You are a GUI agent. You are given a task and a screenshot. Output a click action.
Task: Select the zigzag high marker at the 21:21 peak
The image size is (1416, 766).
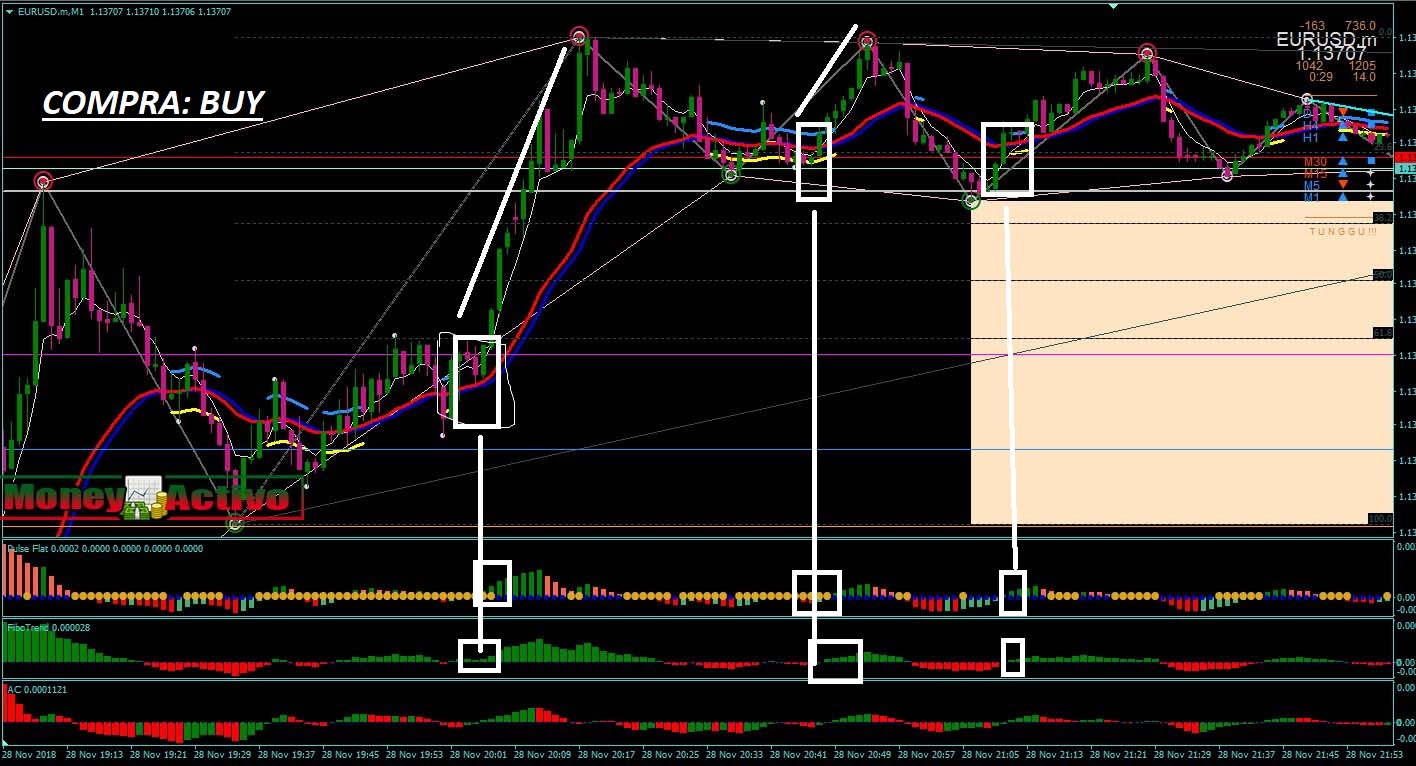1147,52
